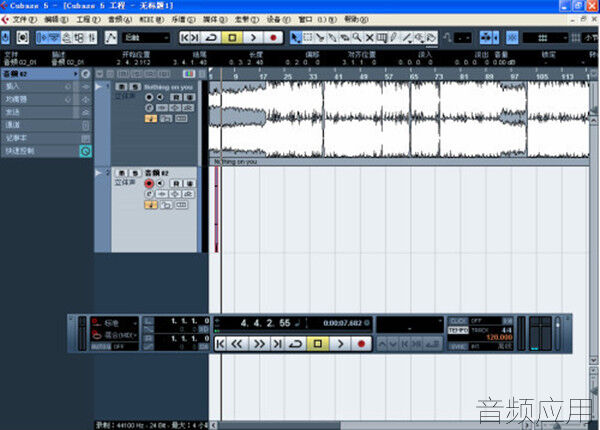Mute track 1 Nothing on you

[121, 87]
